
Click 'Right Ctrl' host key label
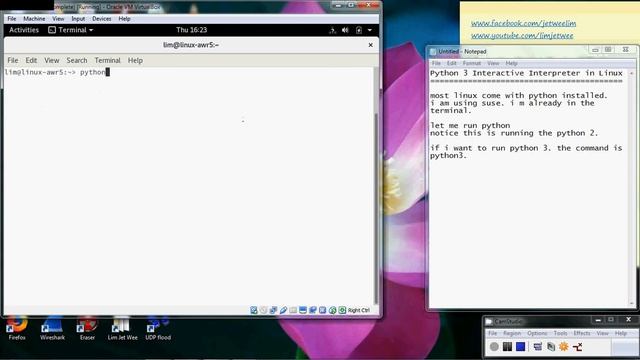coord(359,310)
